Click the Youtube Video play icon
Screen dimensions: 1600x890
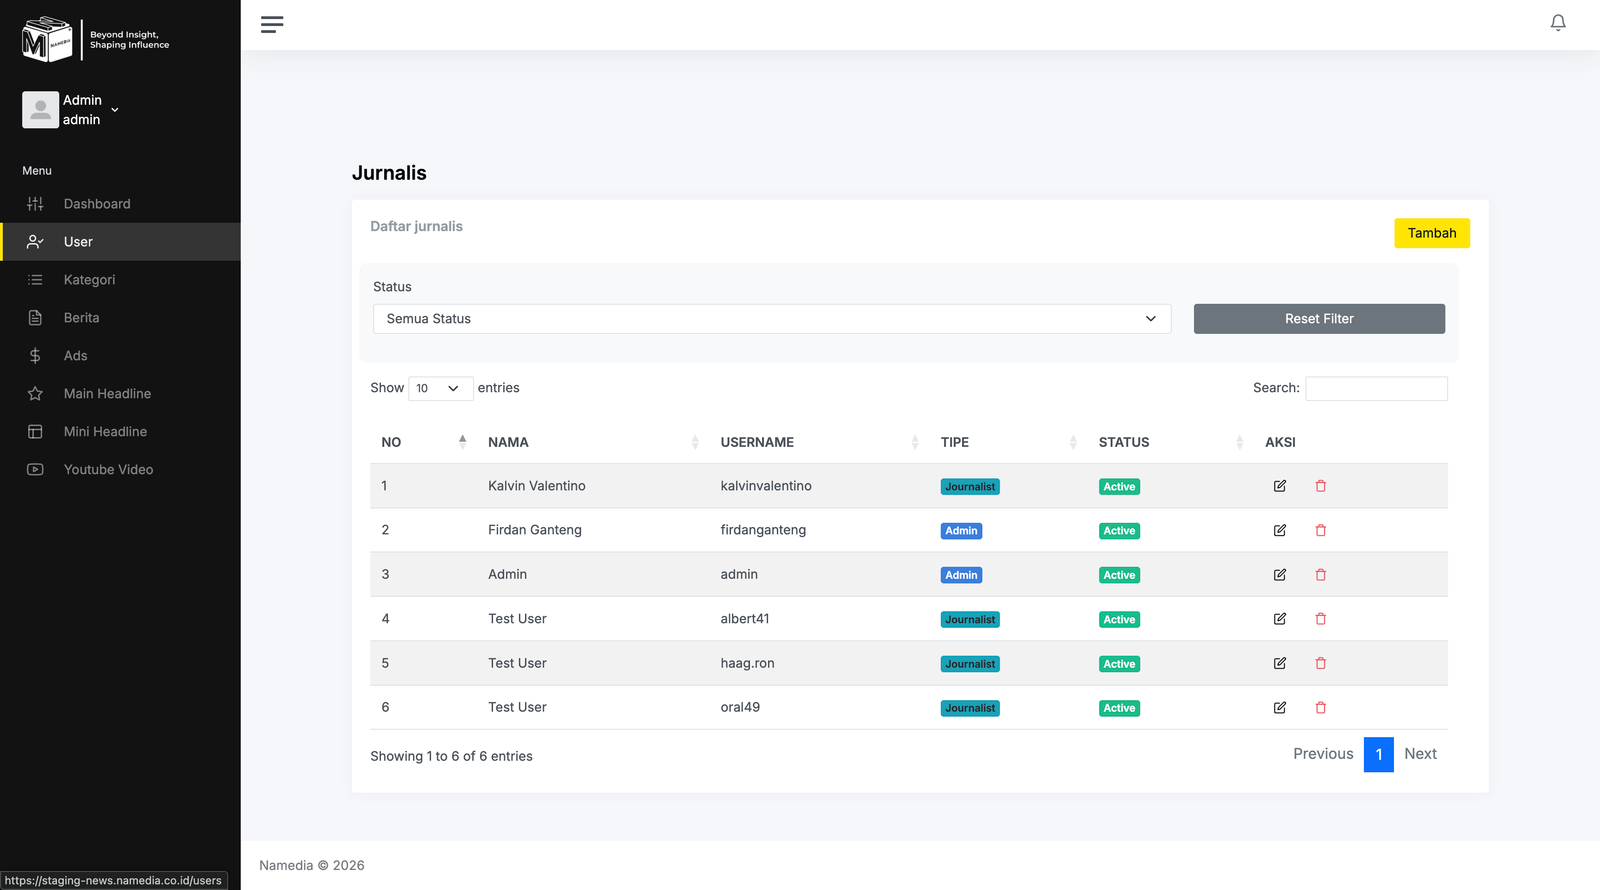pyautogui.click(x=35, y=470)
